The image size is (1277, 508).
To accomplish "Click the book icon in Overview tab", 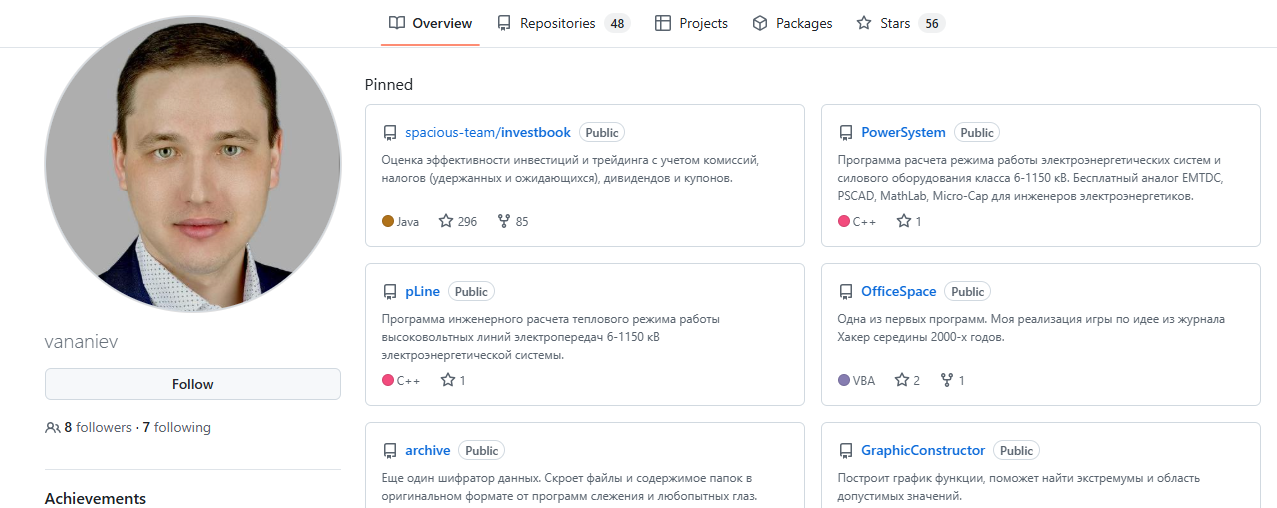I will (397, 23).
